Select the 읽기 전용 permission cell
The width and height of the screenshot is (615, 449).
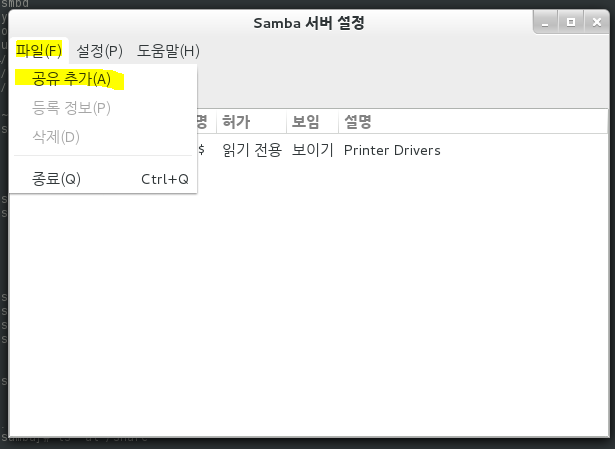click(x=252, y=150)
